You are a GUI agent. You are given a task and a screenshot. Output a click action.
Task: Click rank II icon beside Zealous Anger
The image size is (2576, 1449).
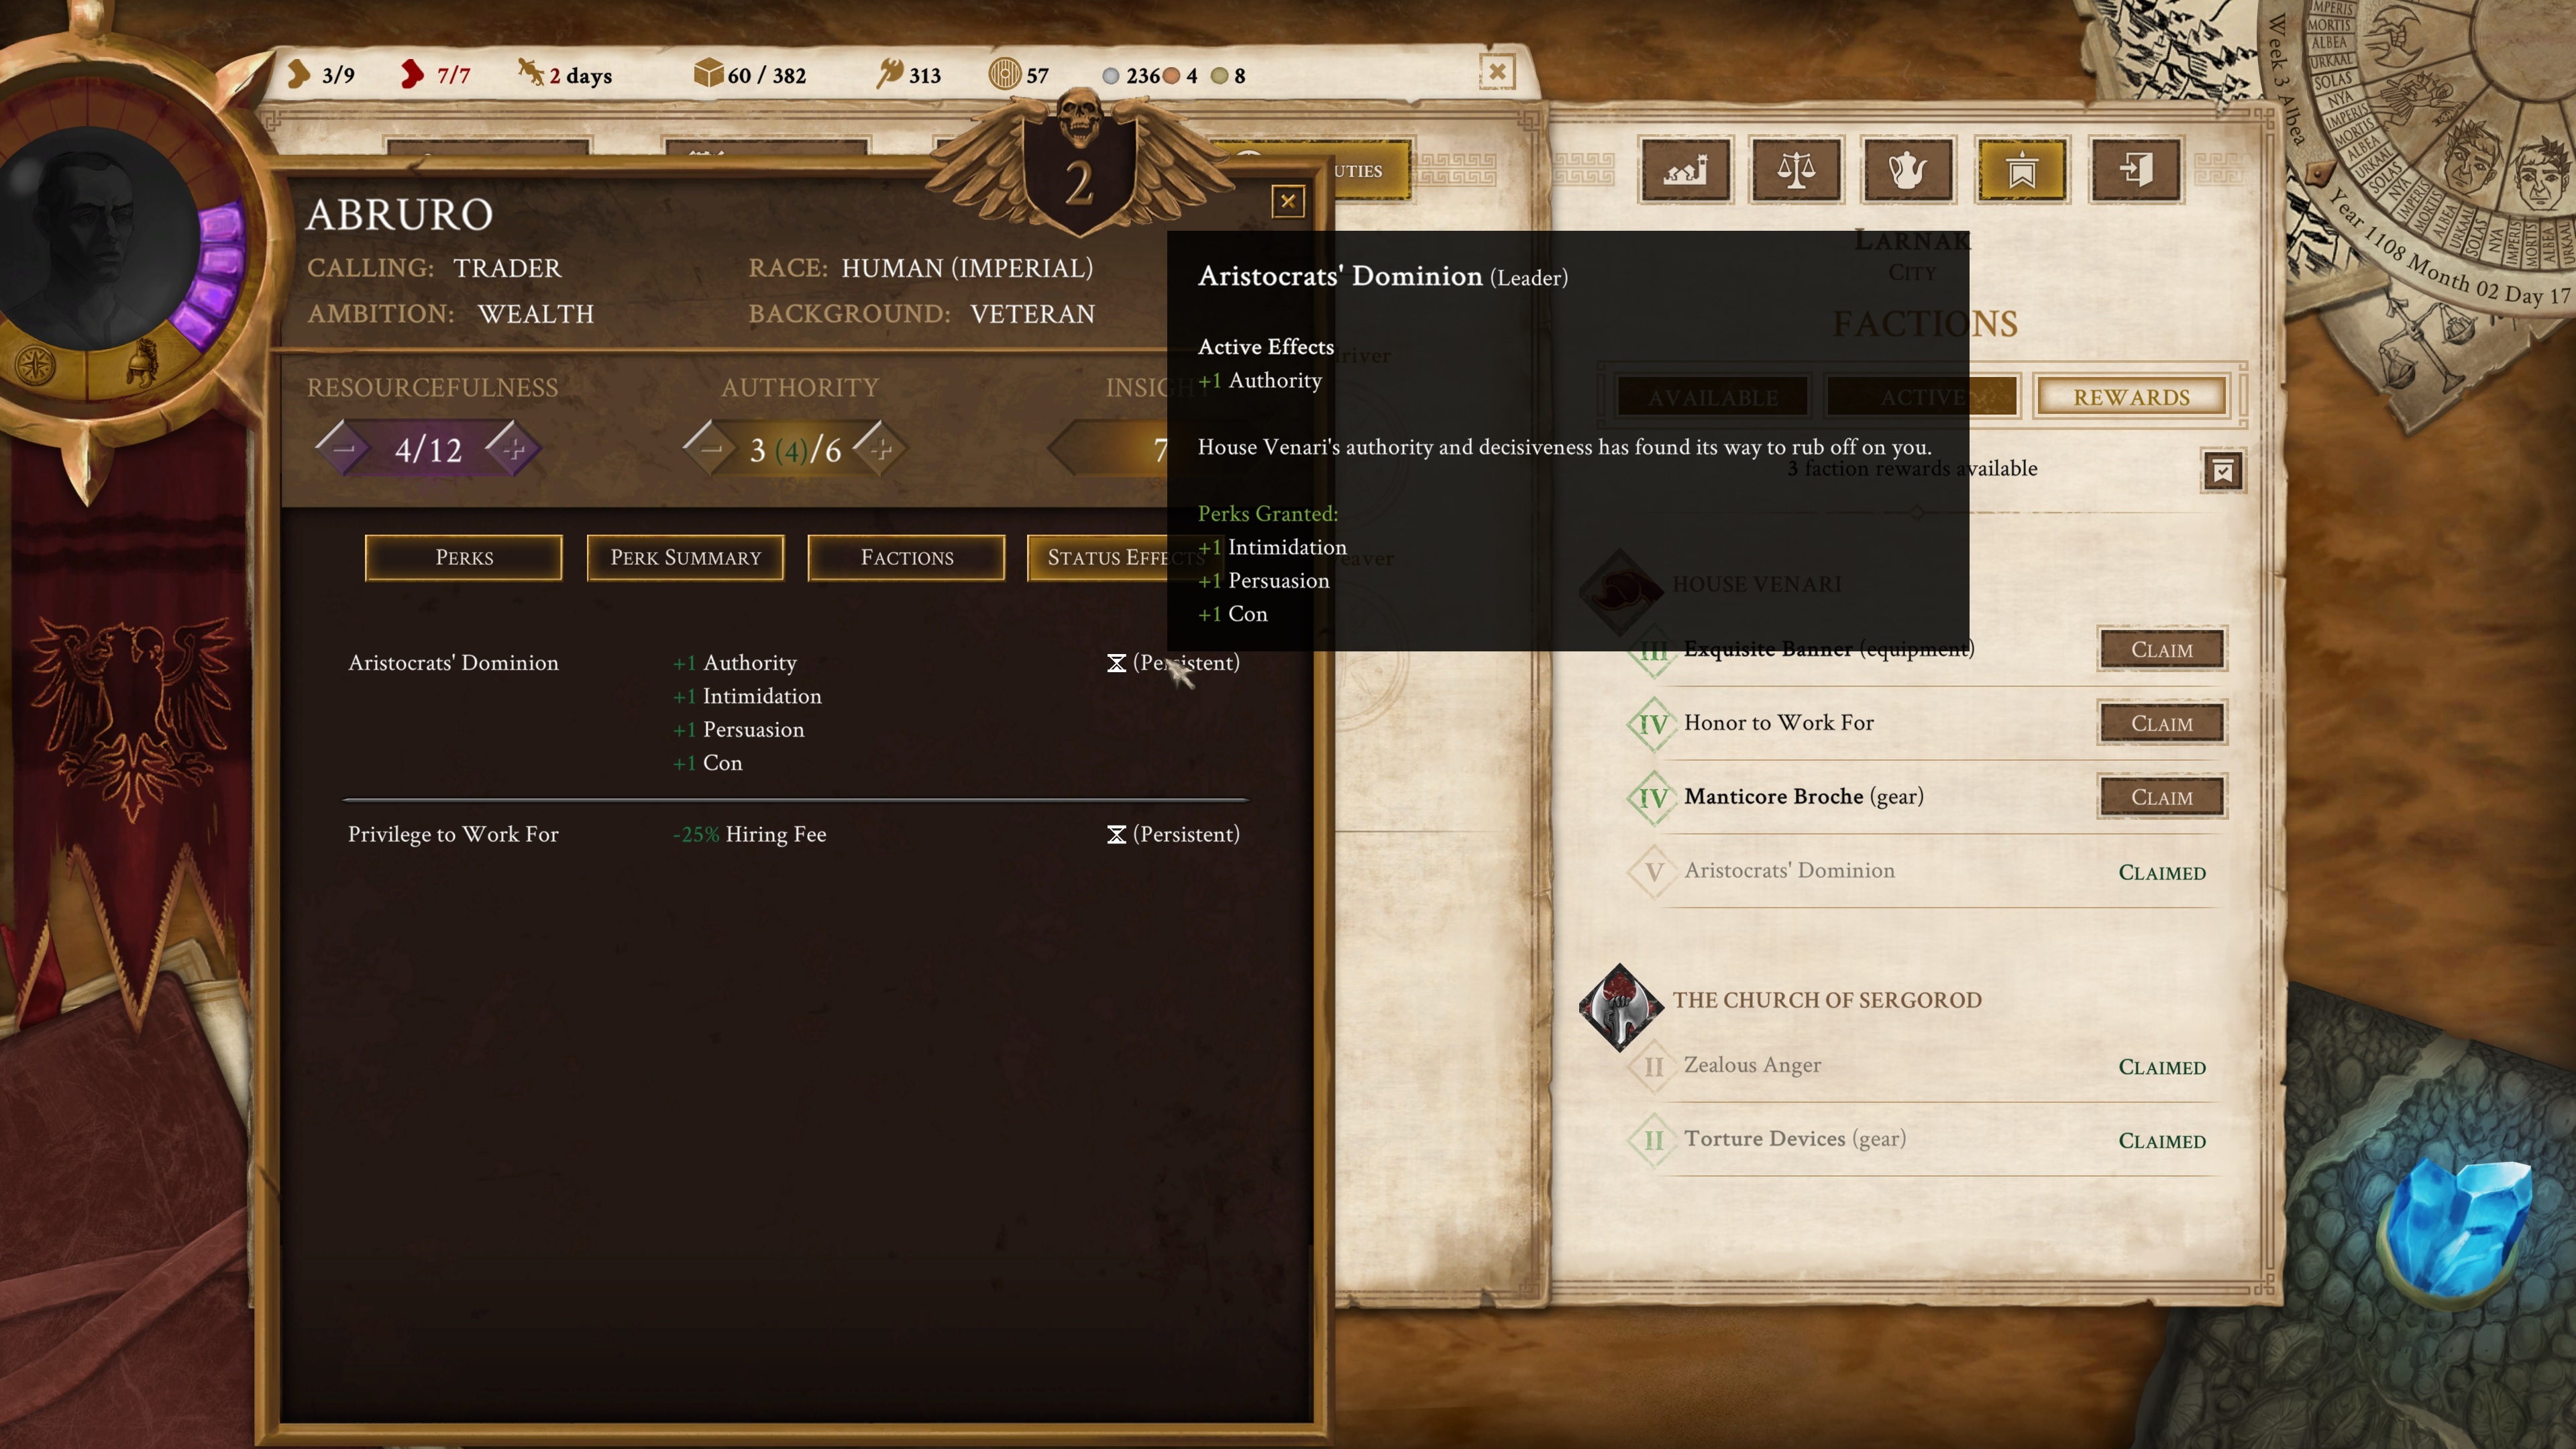pos(1653,1066)
